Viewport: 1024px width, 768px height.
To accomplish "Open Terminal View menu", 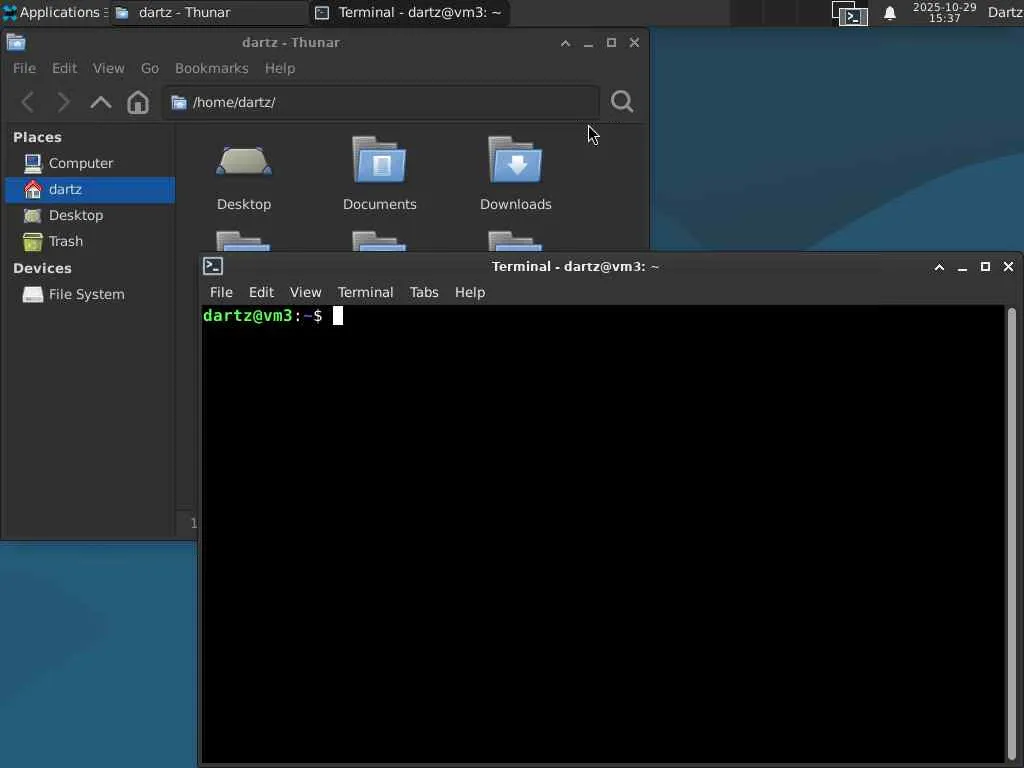I will [x=306, y=292].
